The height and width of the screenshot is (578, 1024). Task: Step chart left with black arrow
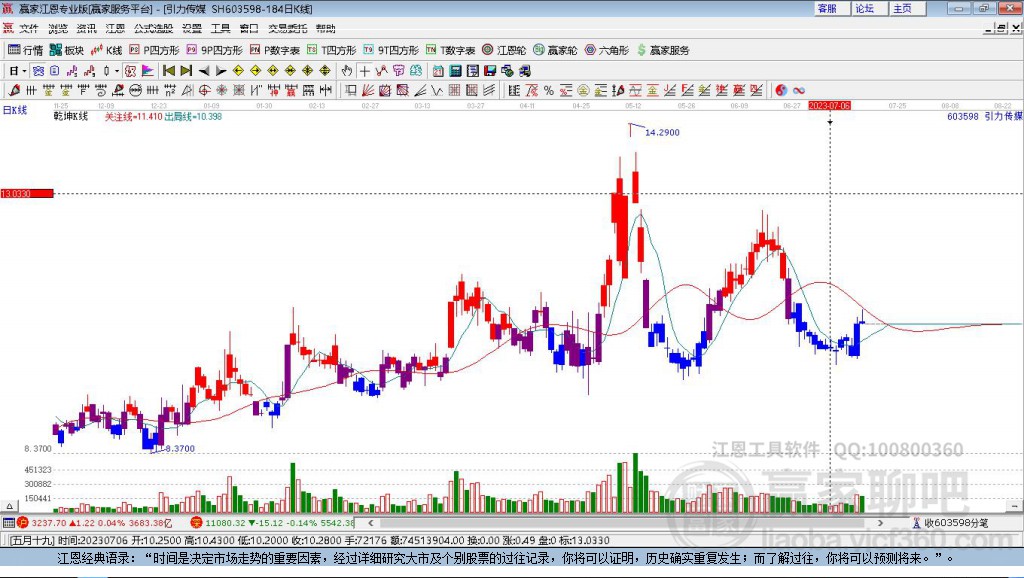coord(204,71)
